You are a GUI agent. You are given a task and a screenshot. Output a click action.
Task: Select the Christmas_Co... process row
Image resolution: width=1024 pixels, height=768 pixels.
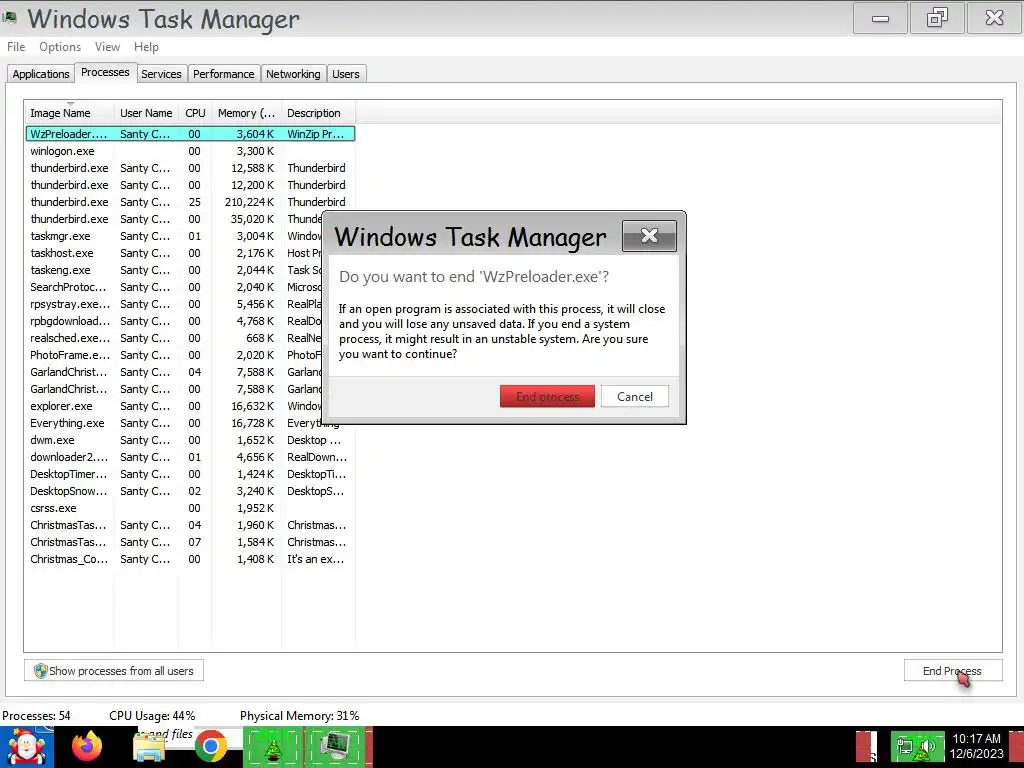pos(190,558)
